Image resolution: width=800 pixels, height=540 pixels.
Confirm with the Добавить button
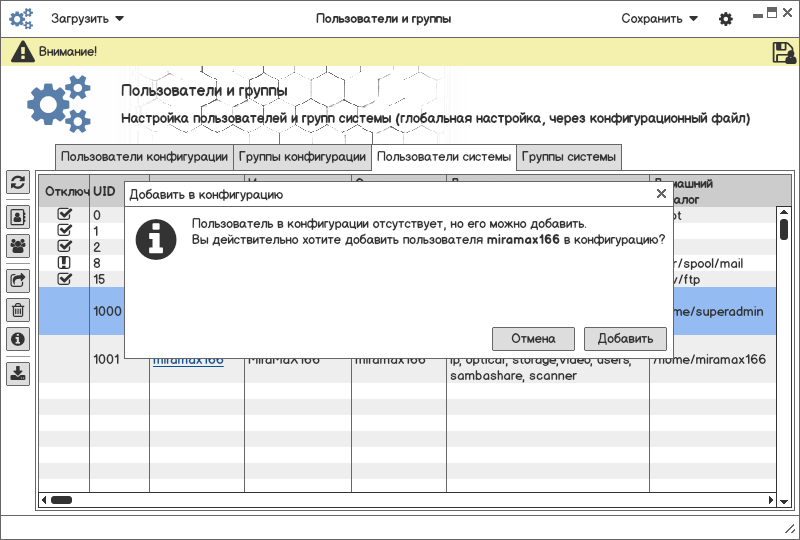pyautogui.click(x=625, y=338)
